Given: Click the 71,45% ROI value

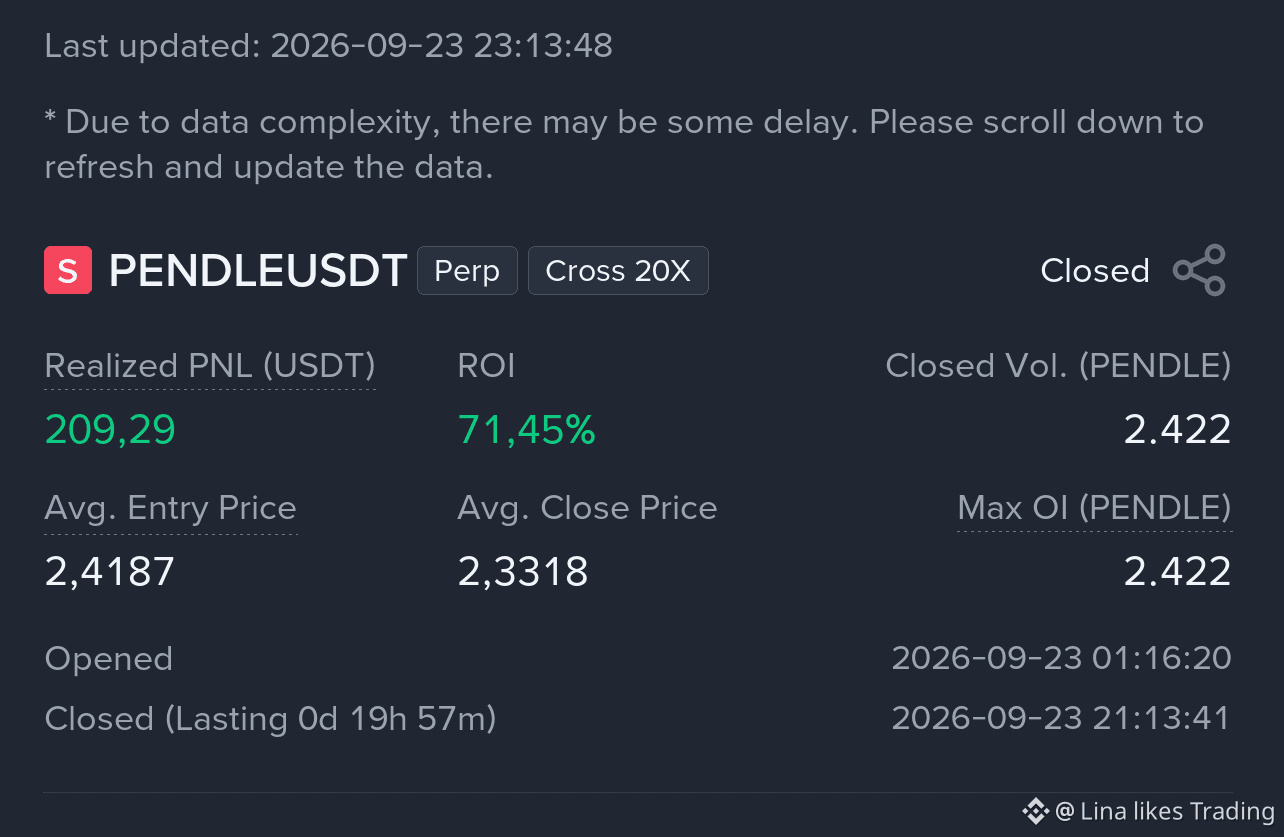Looking at the screenshot, I should [x=527, y=429].
